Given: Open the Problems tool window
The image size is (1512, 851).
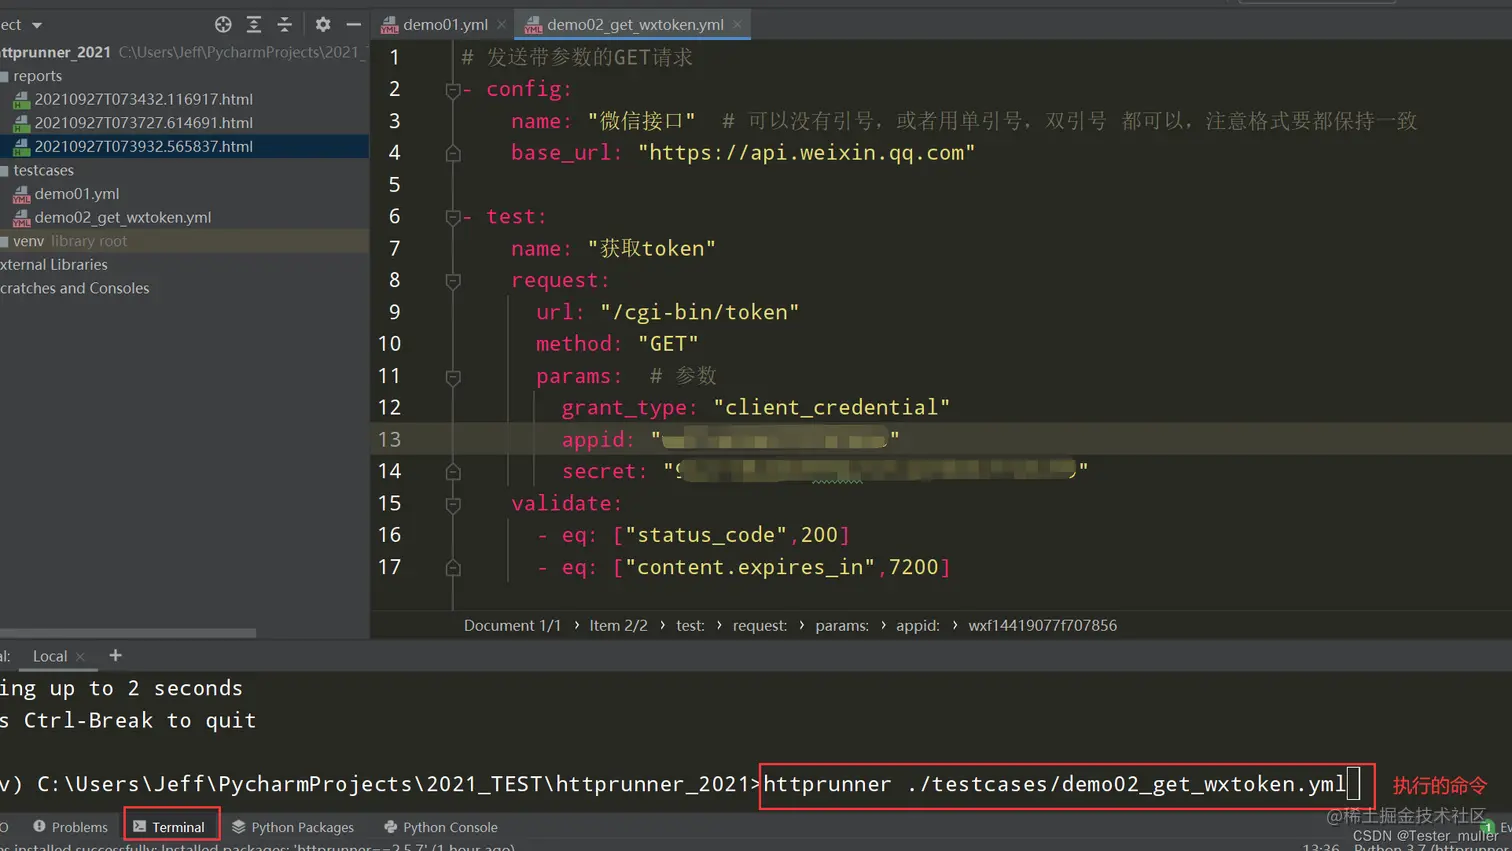Looking at the screenshot, I should (x=70, y=827).
